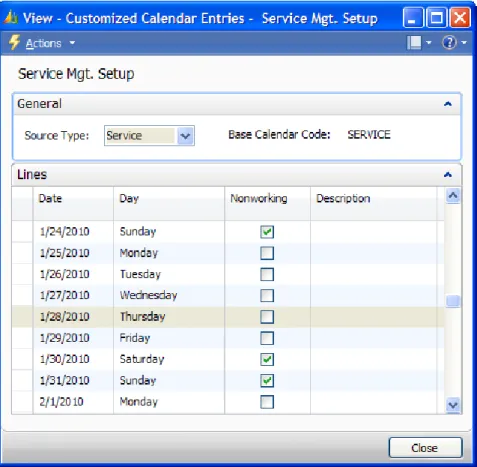Click the Close button
The height and width of the screenshot is (467, 477).
point(425,448)
